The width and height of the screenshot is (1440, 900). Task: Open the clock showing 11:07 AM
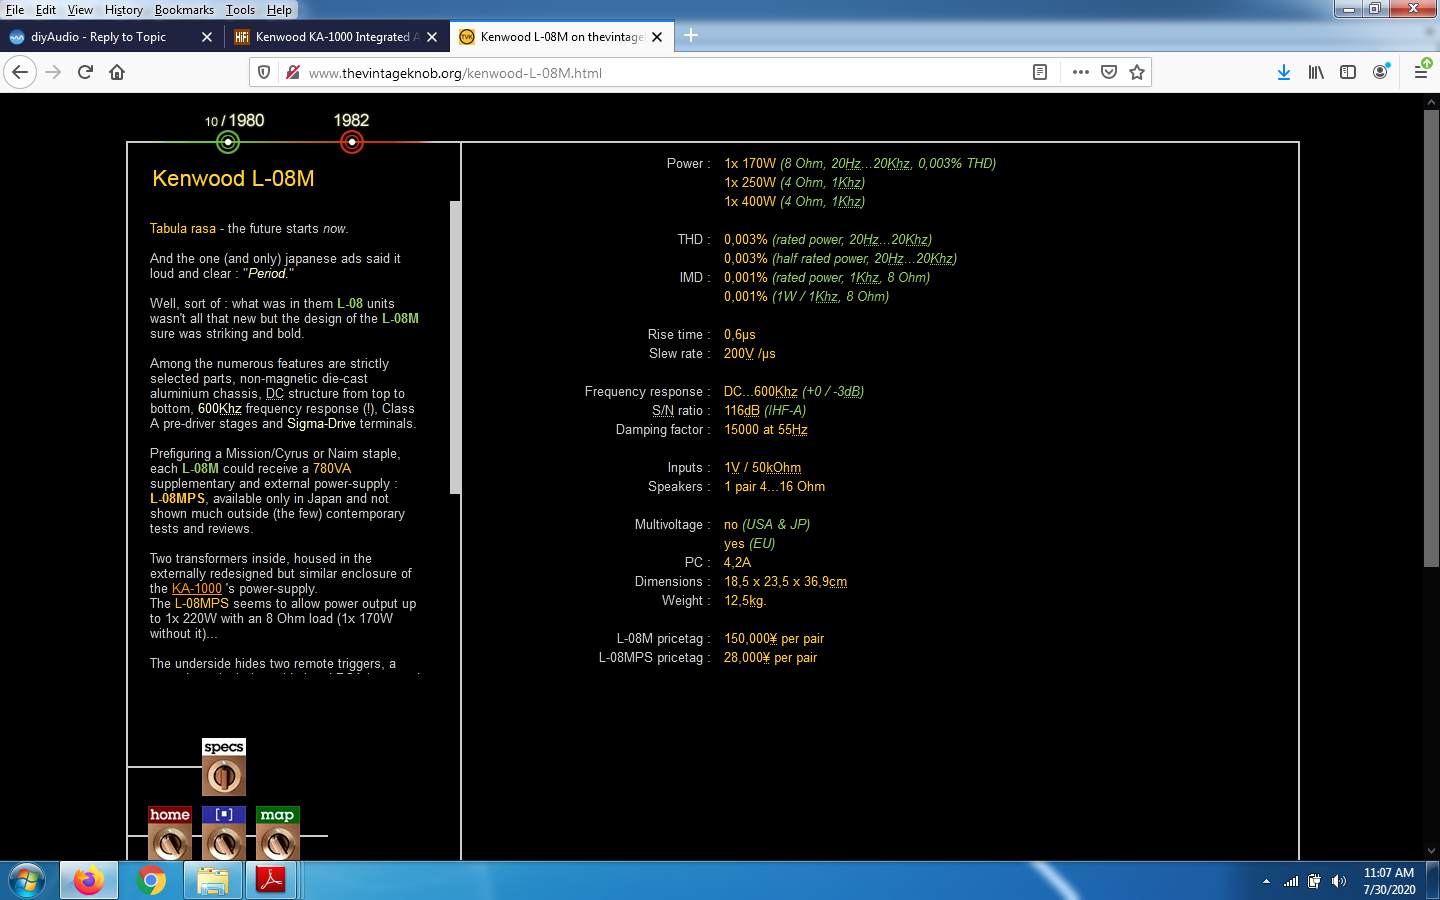(x=1389, y=881)
